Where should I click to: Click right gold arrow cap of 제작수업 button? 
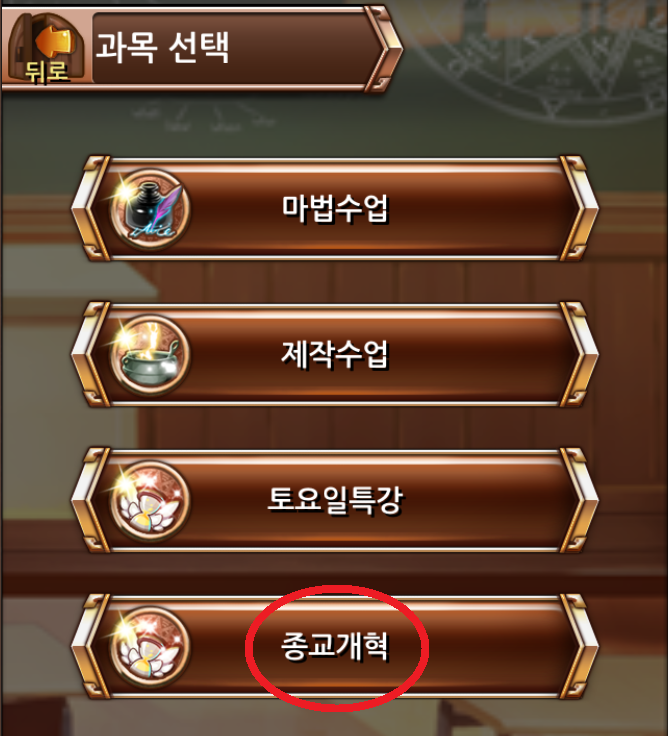[x=579, y=354]
